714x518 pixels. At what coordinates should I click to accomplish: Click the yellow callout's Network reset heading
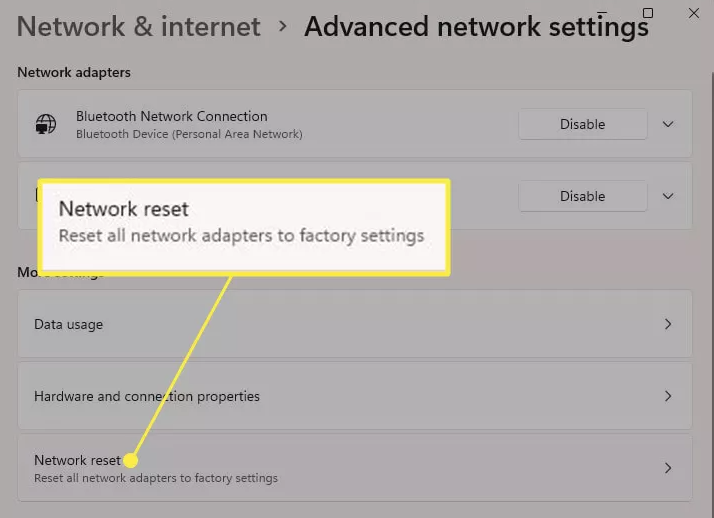[124, 208]
